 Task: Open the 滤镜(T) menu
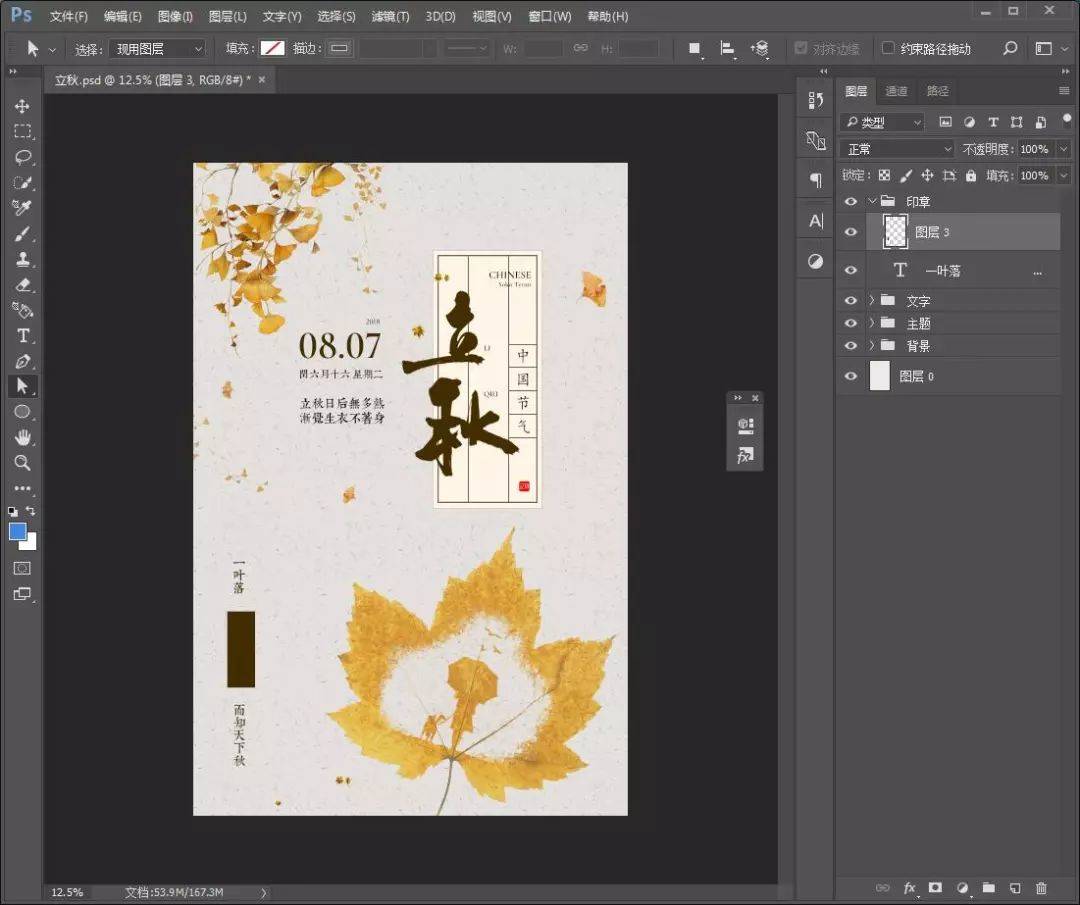[x=391, y=16]
